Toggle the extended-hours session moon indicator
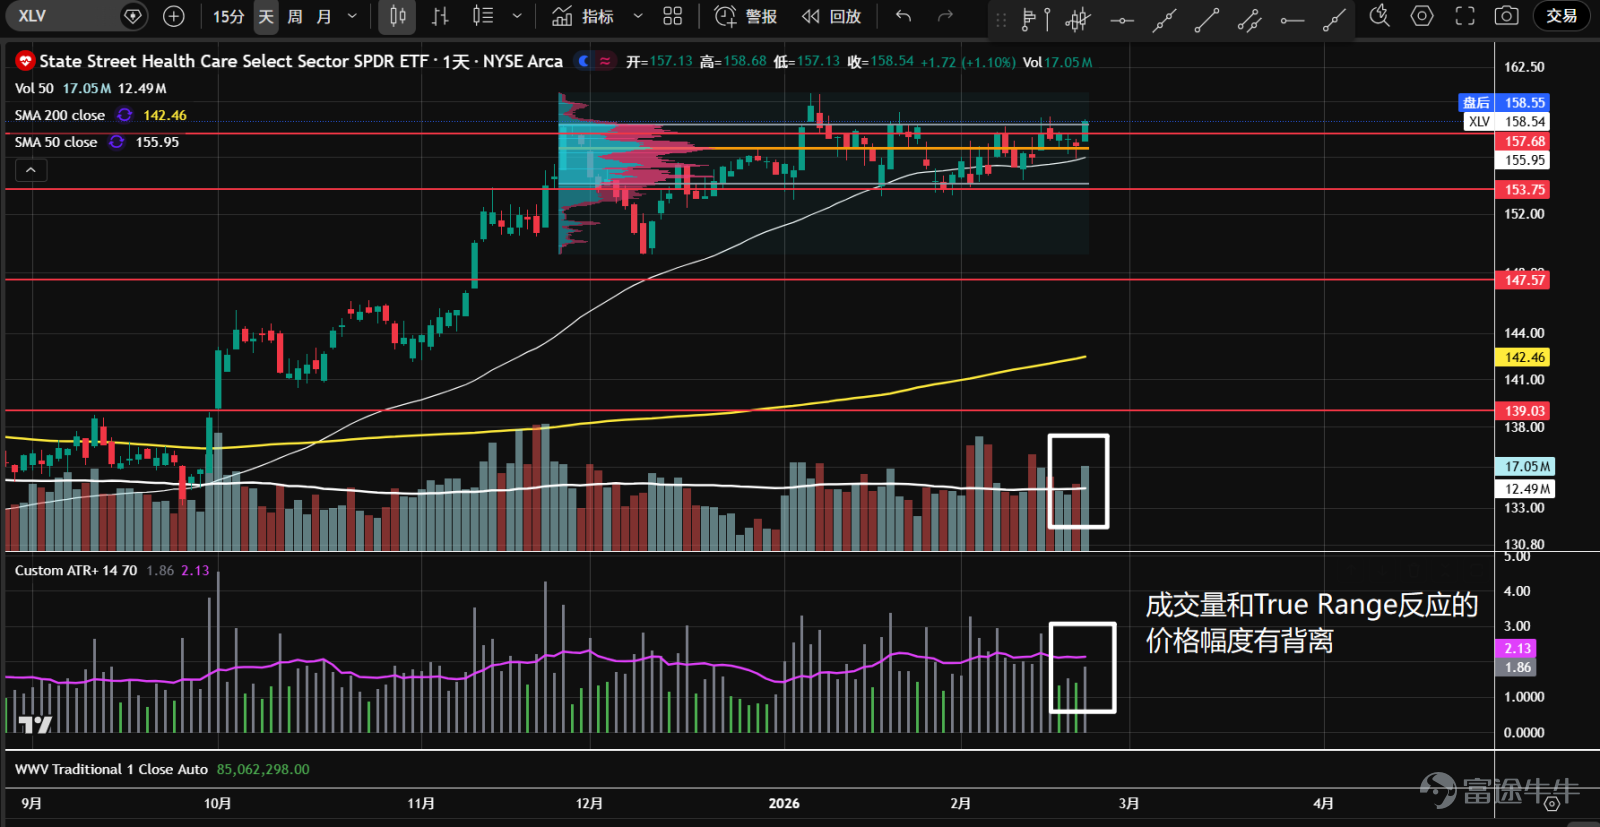The height and width of the screenshot is (827, 1600). pos(584,61)
